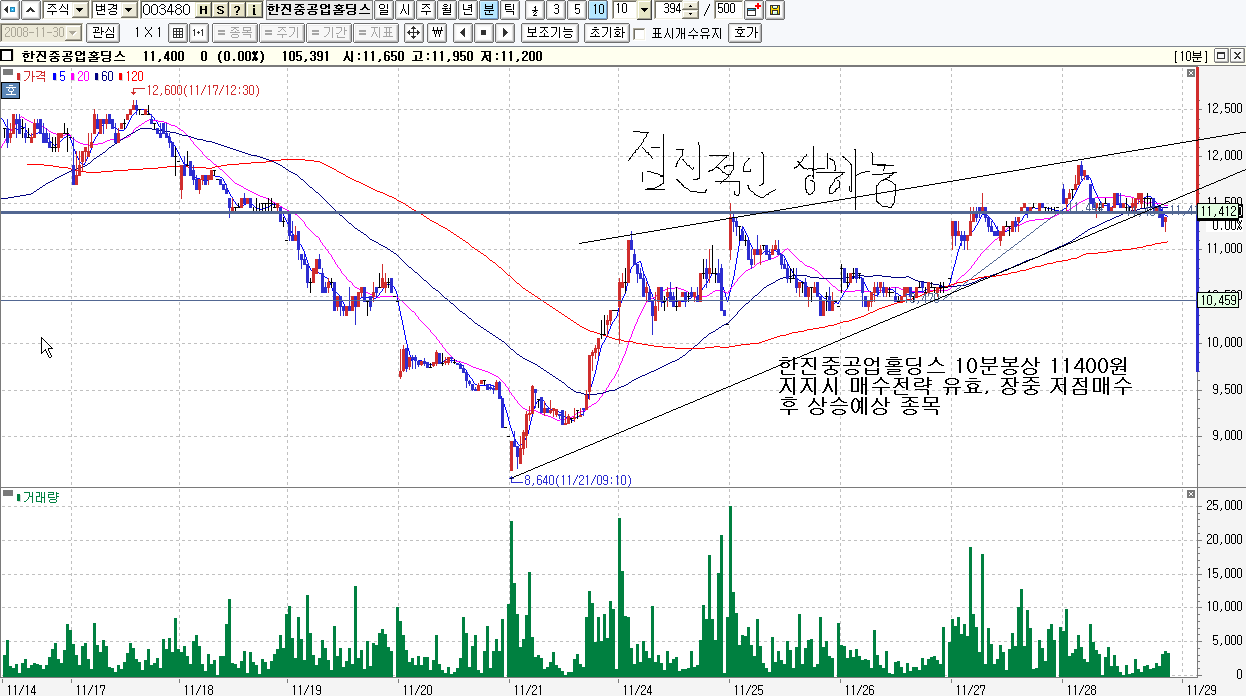Click the blue '호' icon on chart
Viewport: 1246px width, 696px height.
click(10, 90)
